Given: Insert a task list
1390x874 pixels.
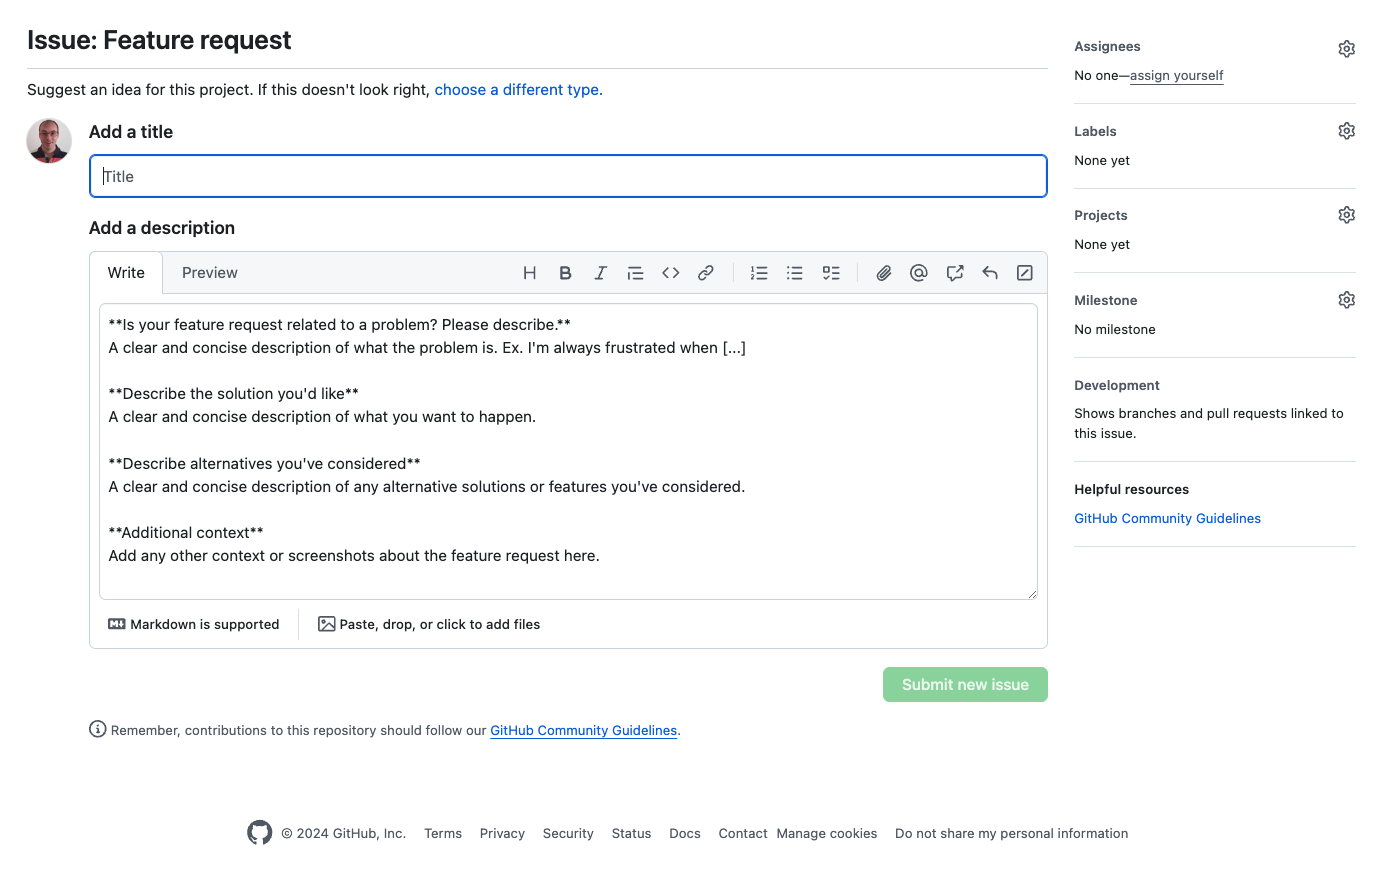Looking at the screenshot, I should (831, 273).
